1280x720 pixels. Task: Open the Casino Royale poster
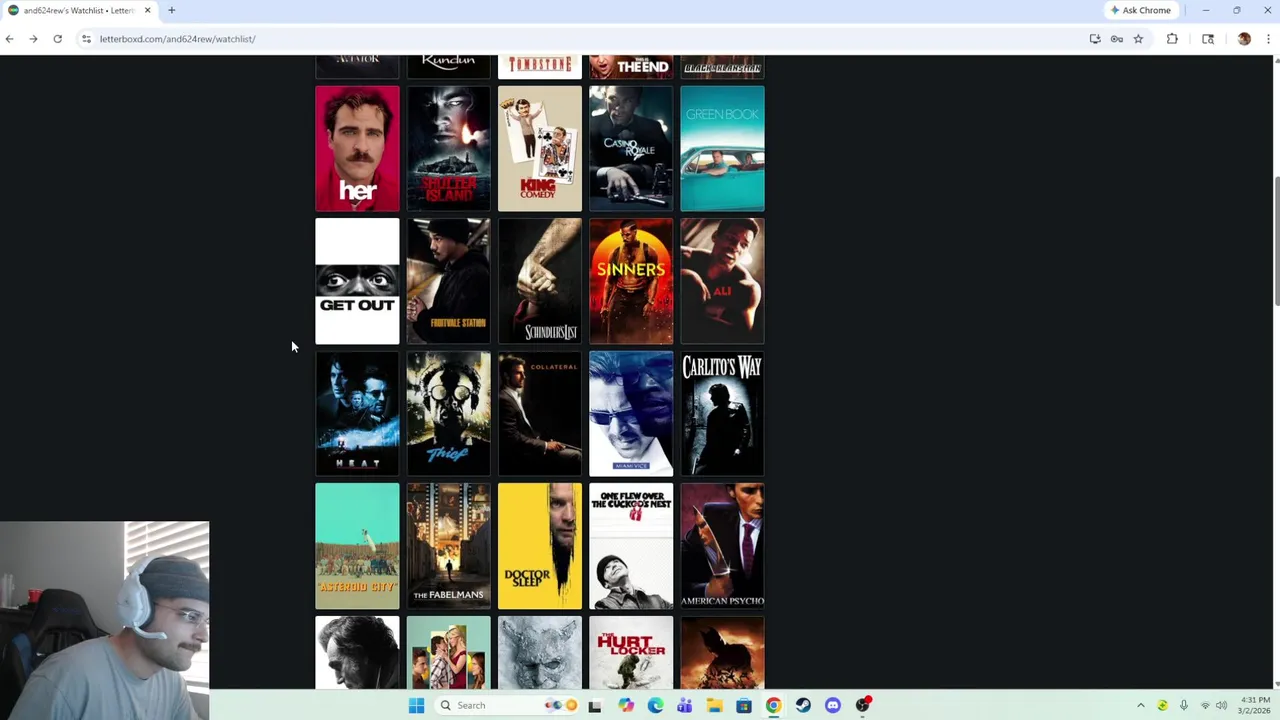pos(631,148)
